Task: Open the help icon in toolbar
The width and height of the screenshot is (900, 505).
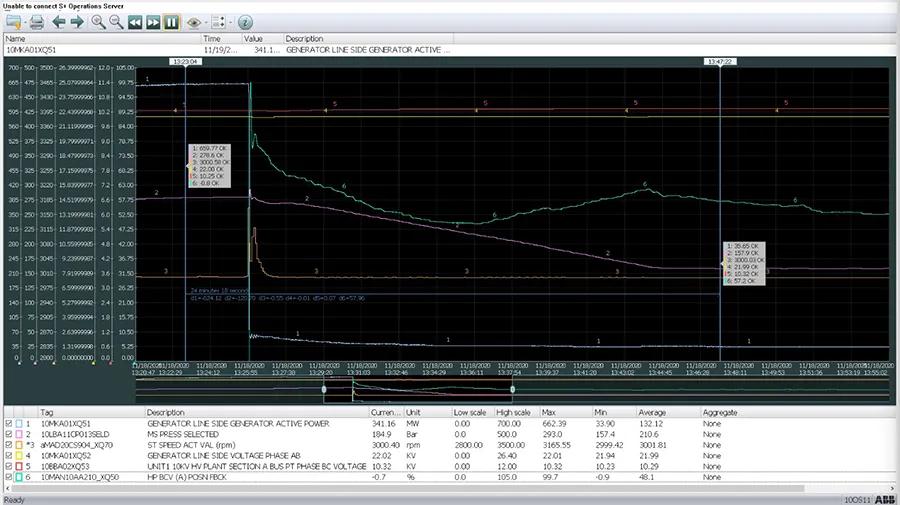Action: tap(245, 21)
